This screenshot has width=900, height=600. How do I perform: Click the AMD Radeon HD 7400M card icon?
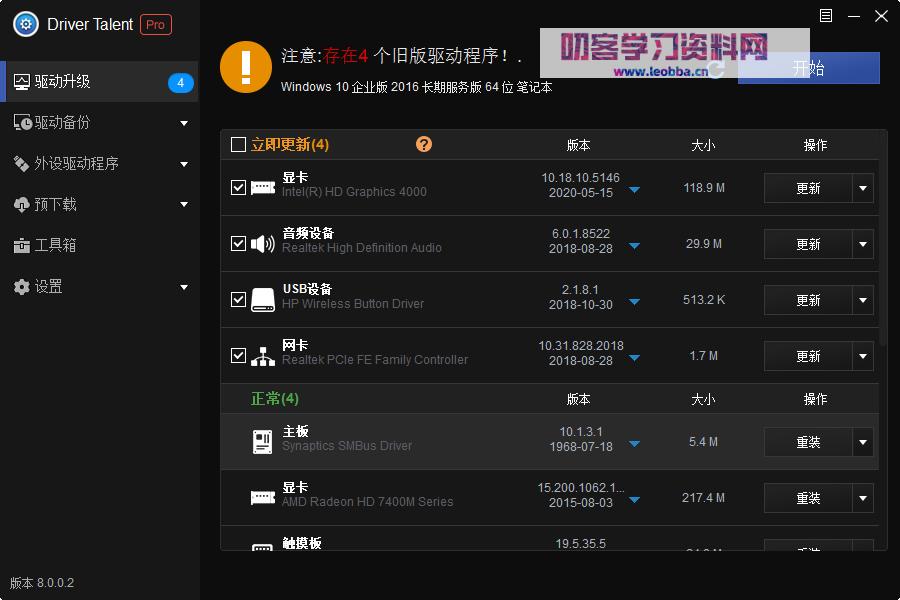tap(263, 497)
